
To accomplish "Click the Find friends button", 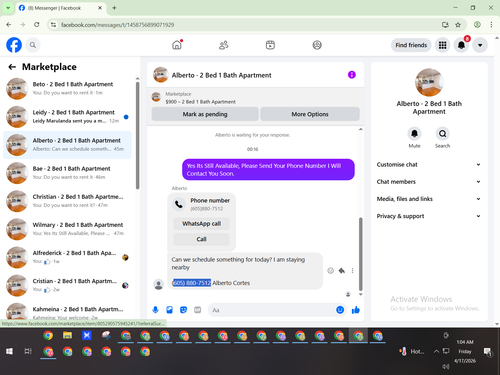I will 411,45.
